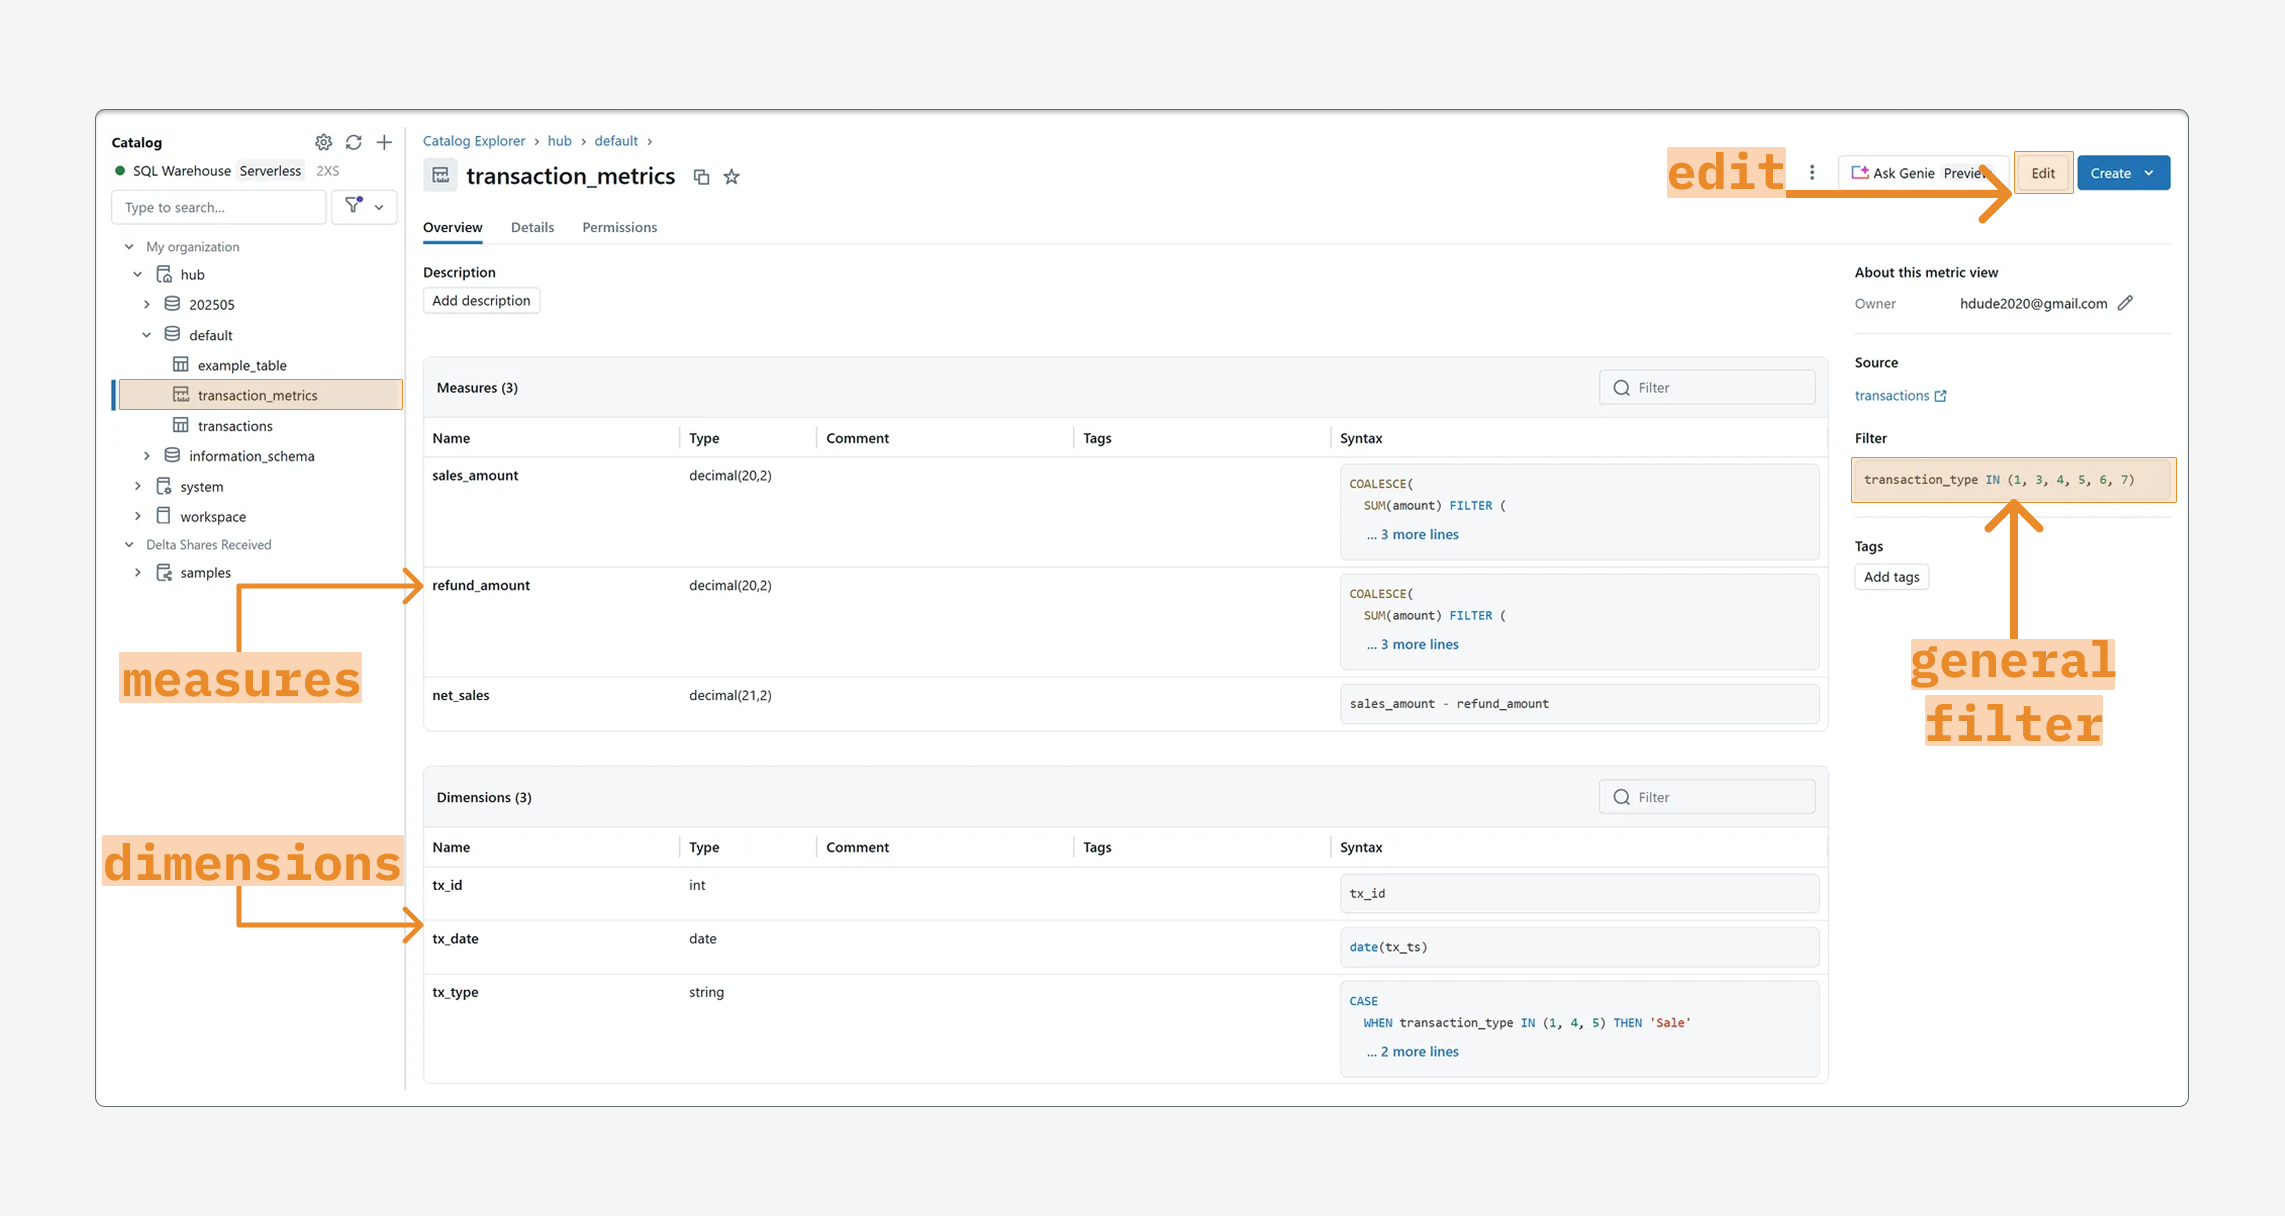This screenshot has width=2285, height=1216.
Task: Collapse the default schema
Action: pos(147,335)
